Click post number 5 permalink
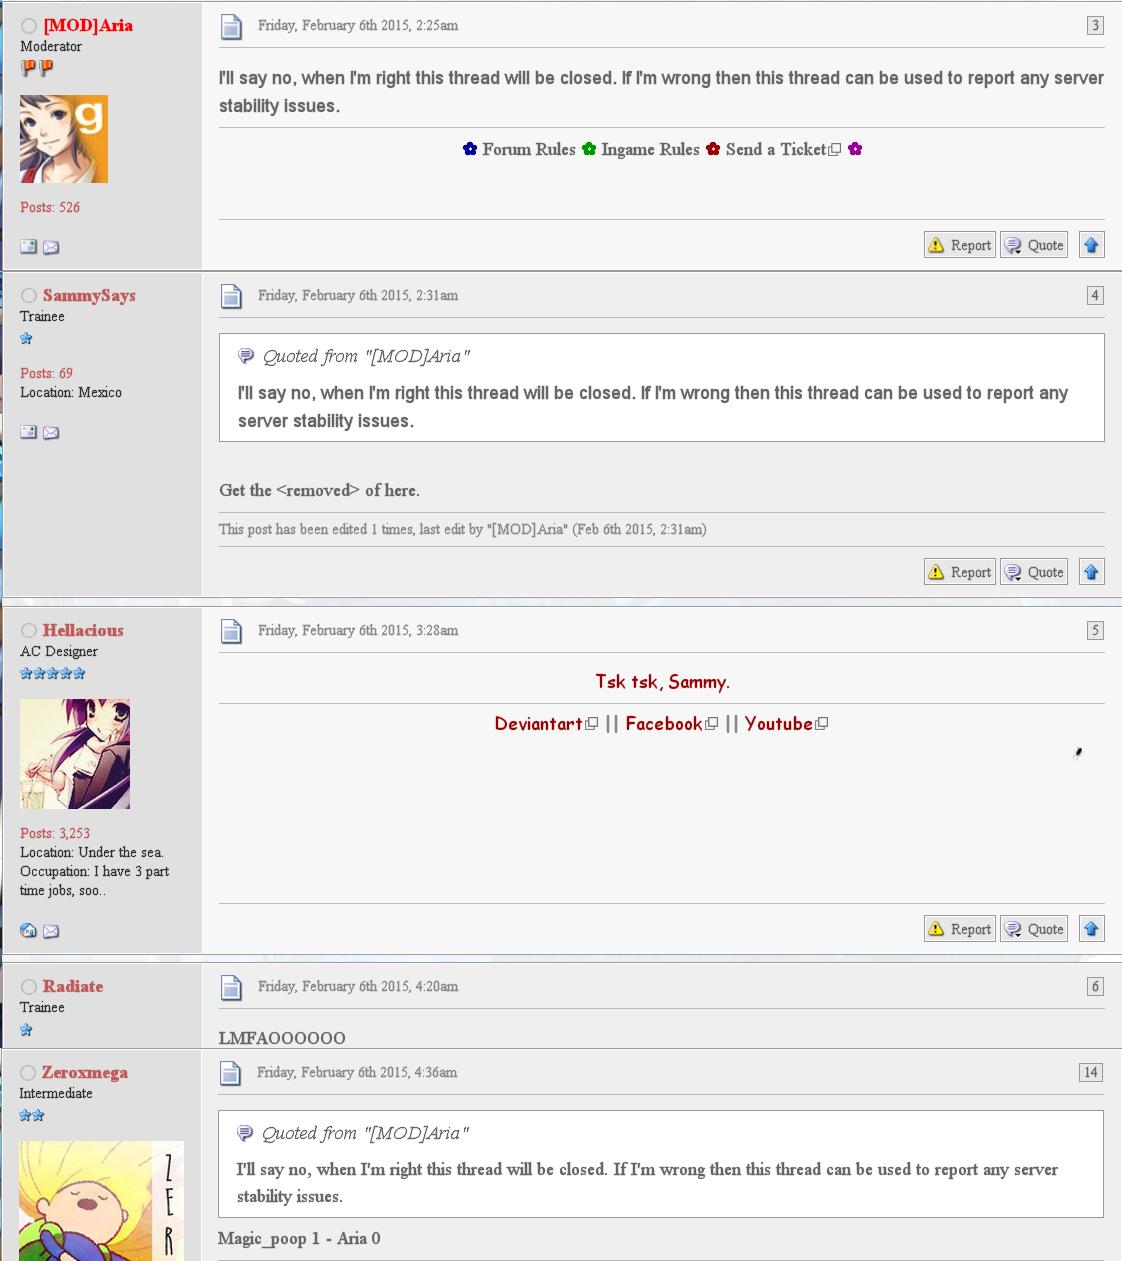The height and width of the screenshot is (1261, 1122). tap(1095, 630)
